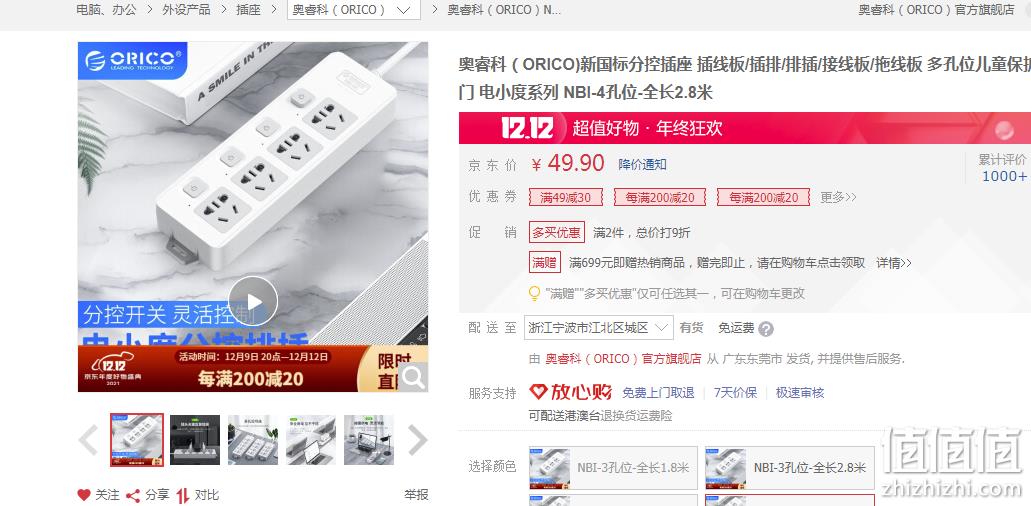Open the 奥睿科（ORICO）brand breadcrumb dropdown
Viewport: 1031px width, 506px height.
tap(354, 10)
